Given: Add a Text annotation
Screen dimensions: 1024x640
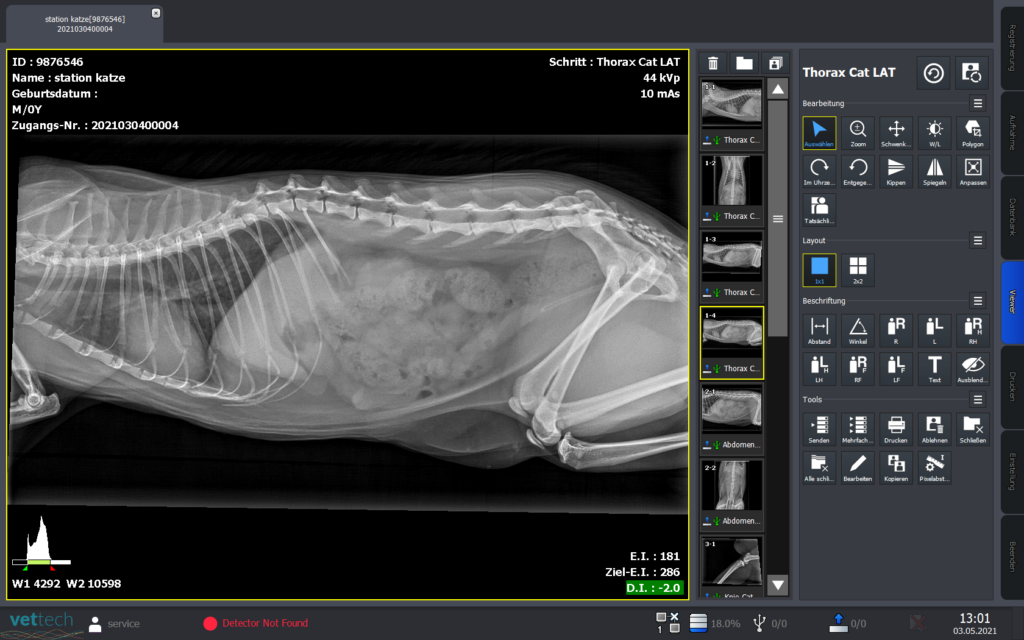Looking at the screenshot, I should click(x=935, y=369).
